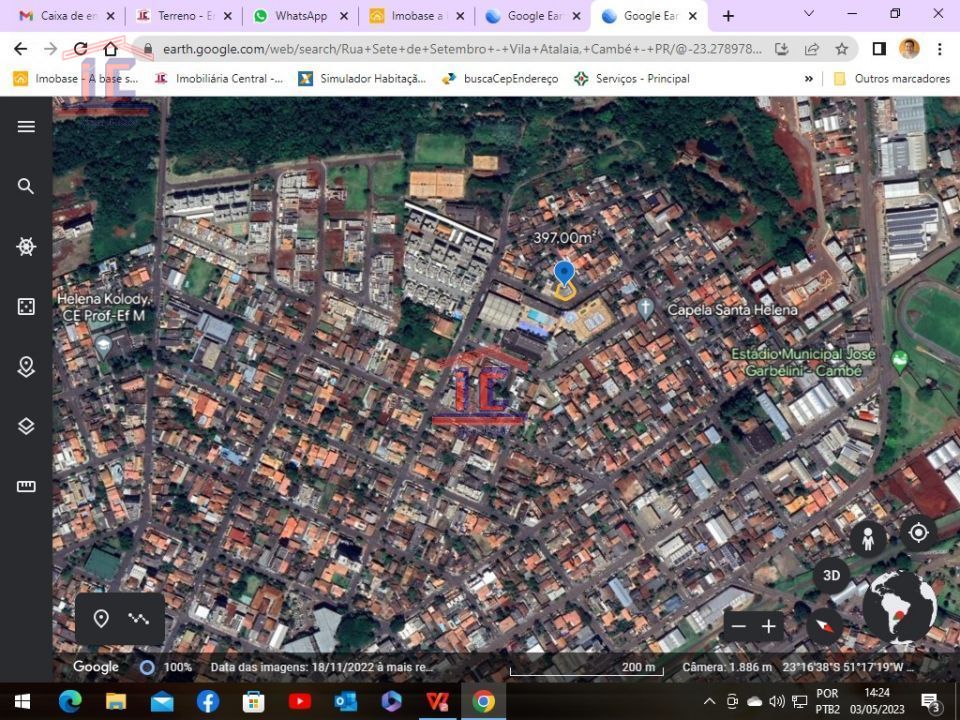Select the measure ruler tool
The image size is (960, 720).
(x=26, y=486)
